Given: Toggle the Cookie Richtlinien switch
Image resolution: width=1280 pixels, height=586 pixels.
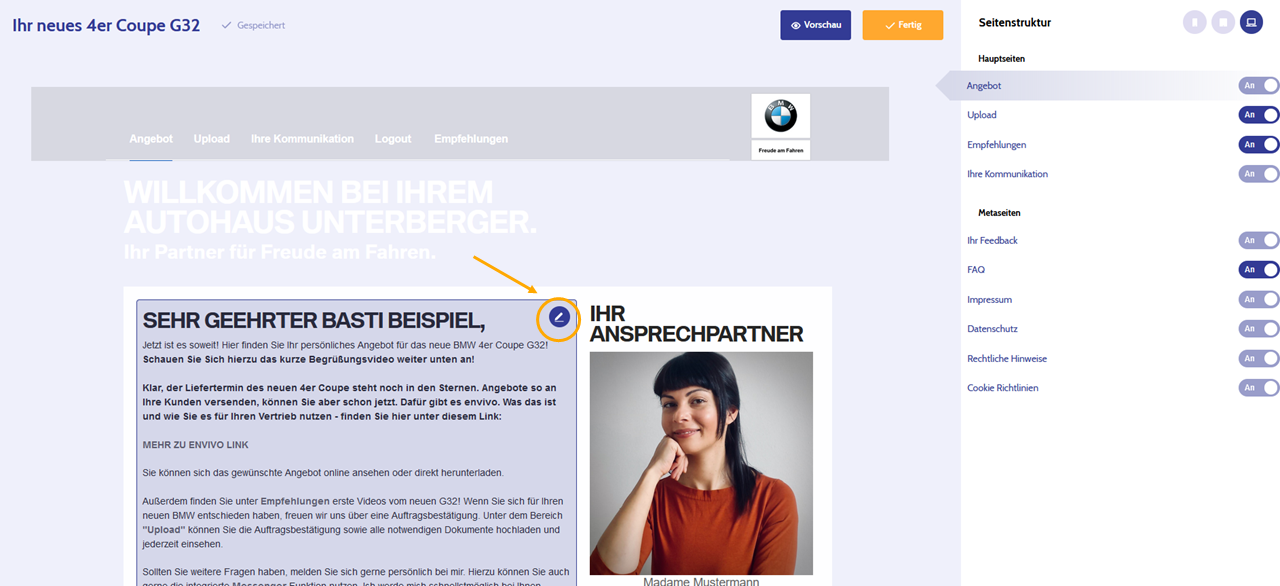Looking at the screenshot, I should pos(1259,387).
